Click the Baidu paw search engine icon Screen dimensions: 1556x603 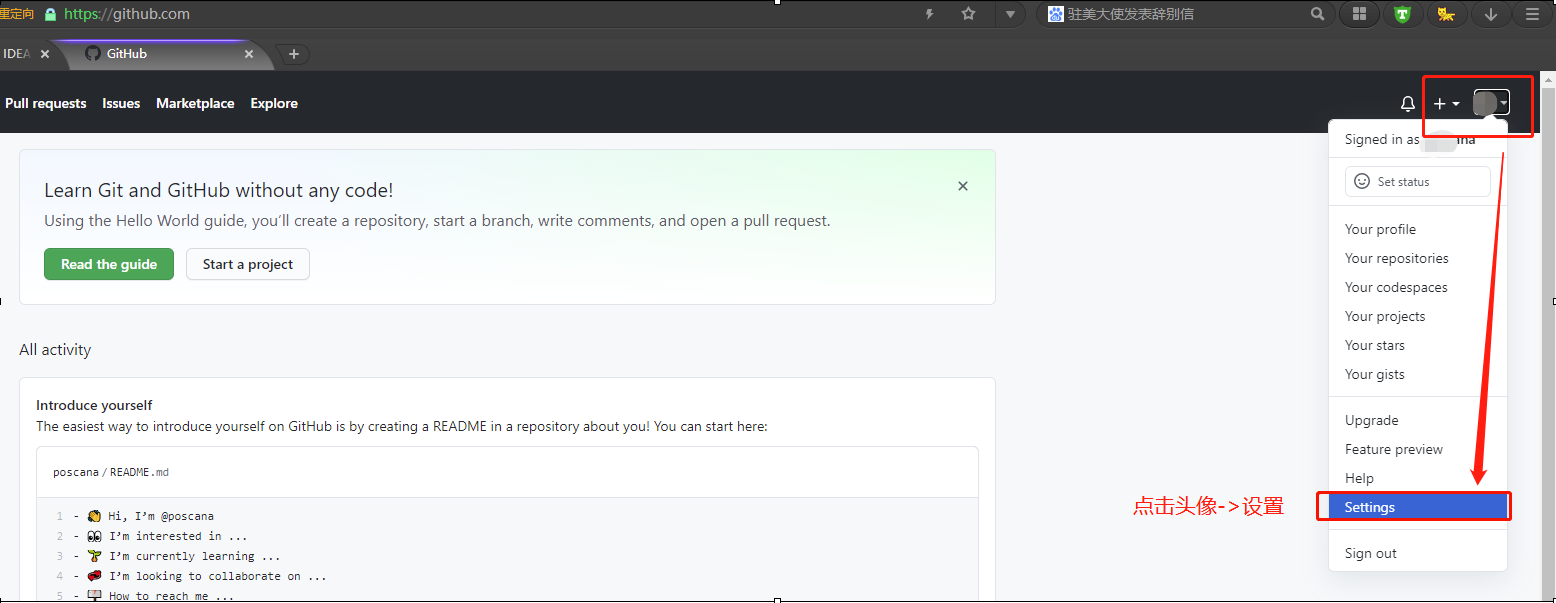pos(1055,14)
